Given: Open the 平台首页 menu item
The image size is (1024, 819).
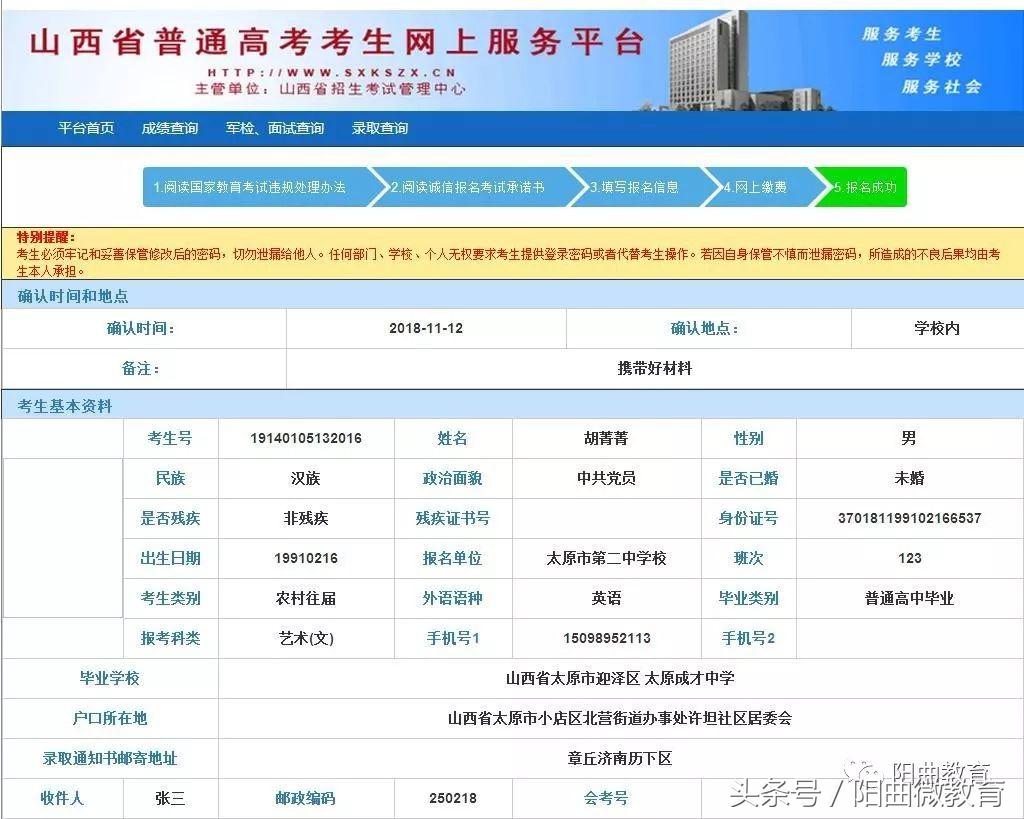Looking at the screenshot, I should tap(86, 128).
